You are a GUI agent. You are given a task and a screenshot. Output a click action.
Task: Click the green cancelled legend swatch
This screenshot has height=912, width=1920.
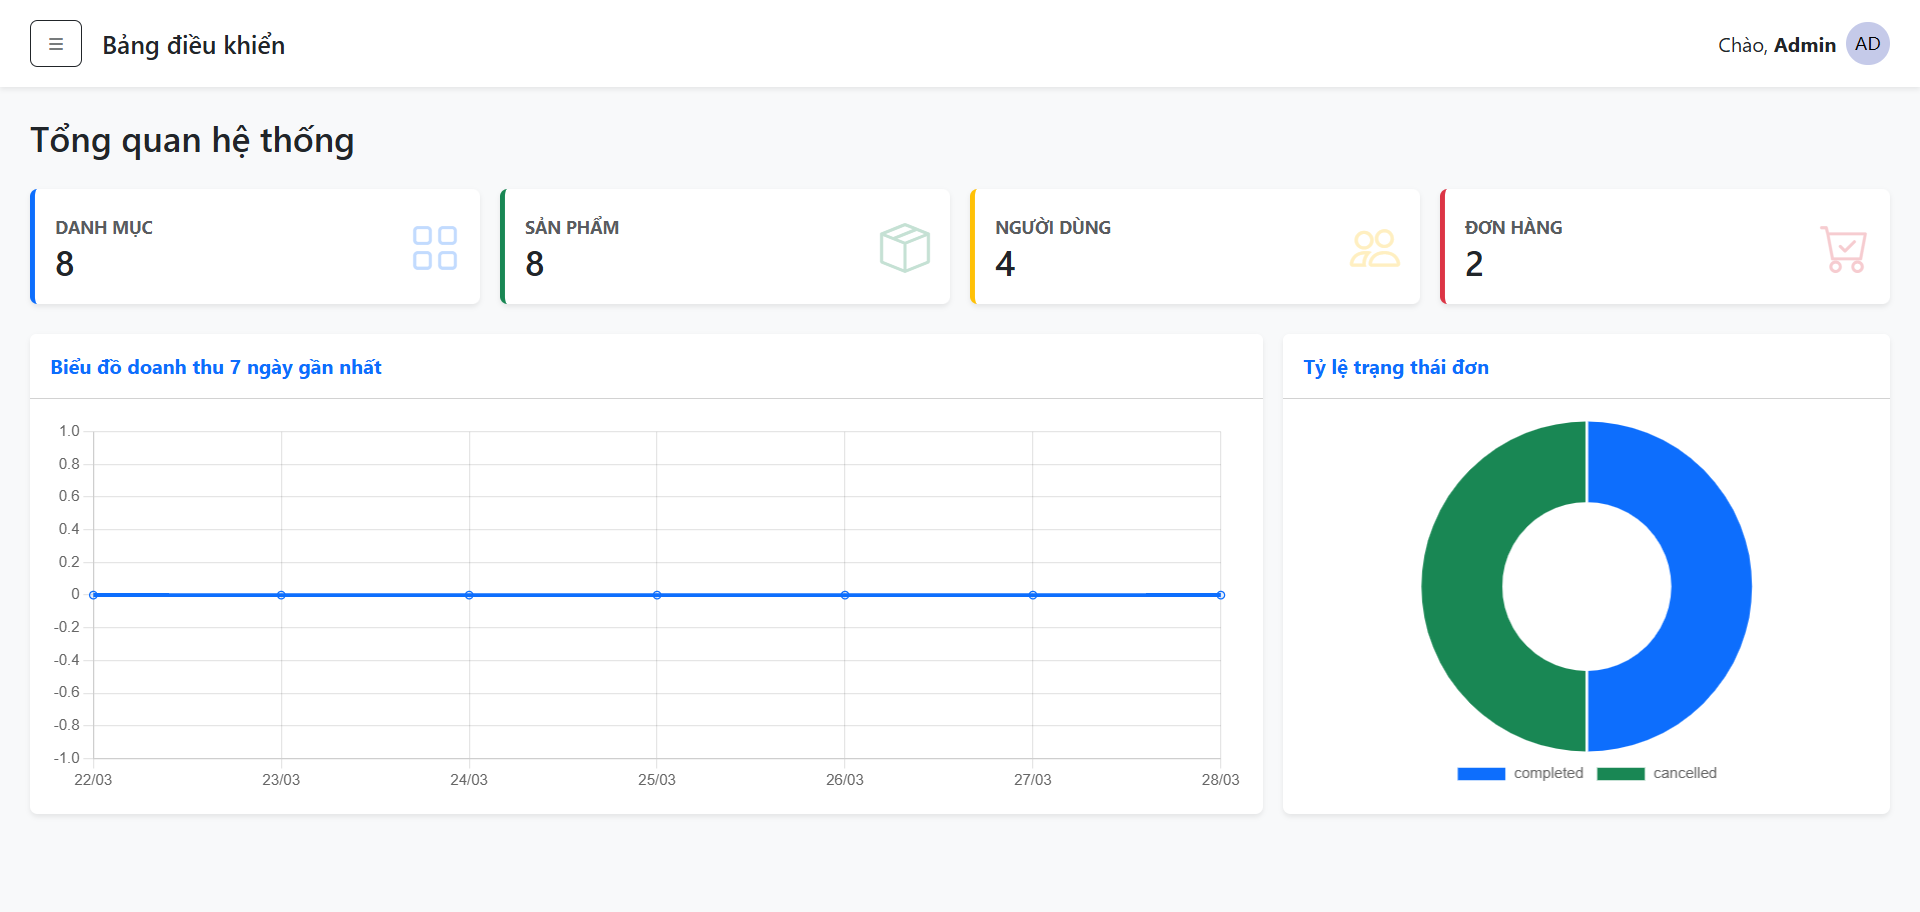pyautogui.click(x=1621, y=773)
